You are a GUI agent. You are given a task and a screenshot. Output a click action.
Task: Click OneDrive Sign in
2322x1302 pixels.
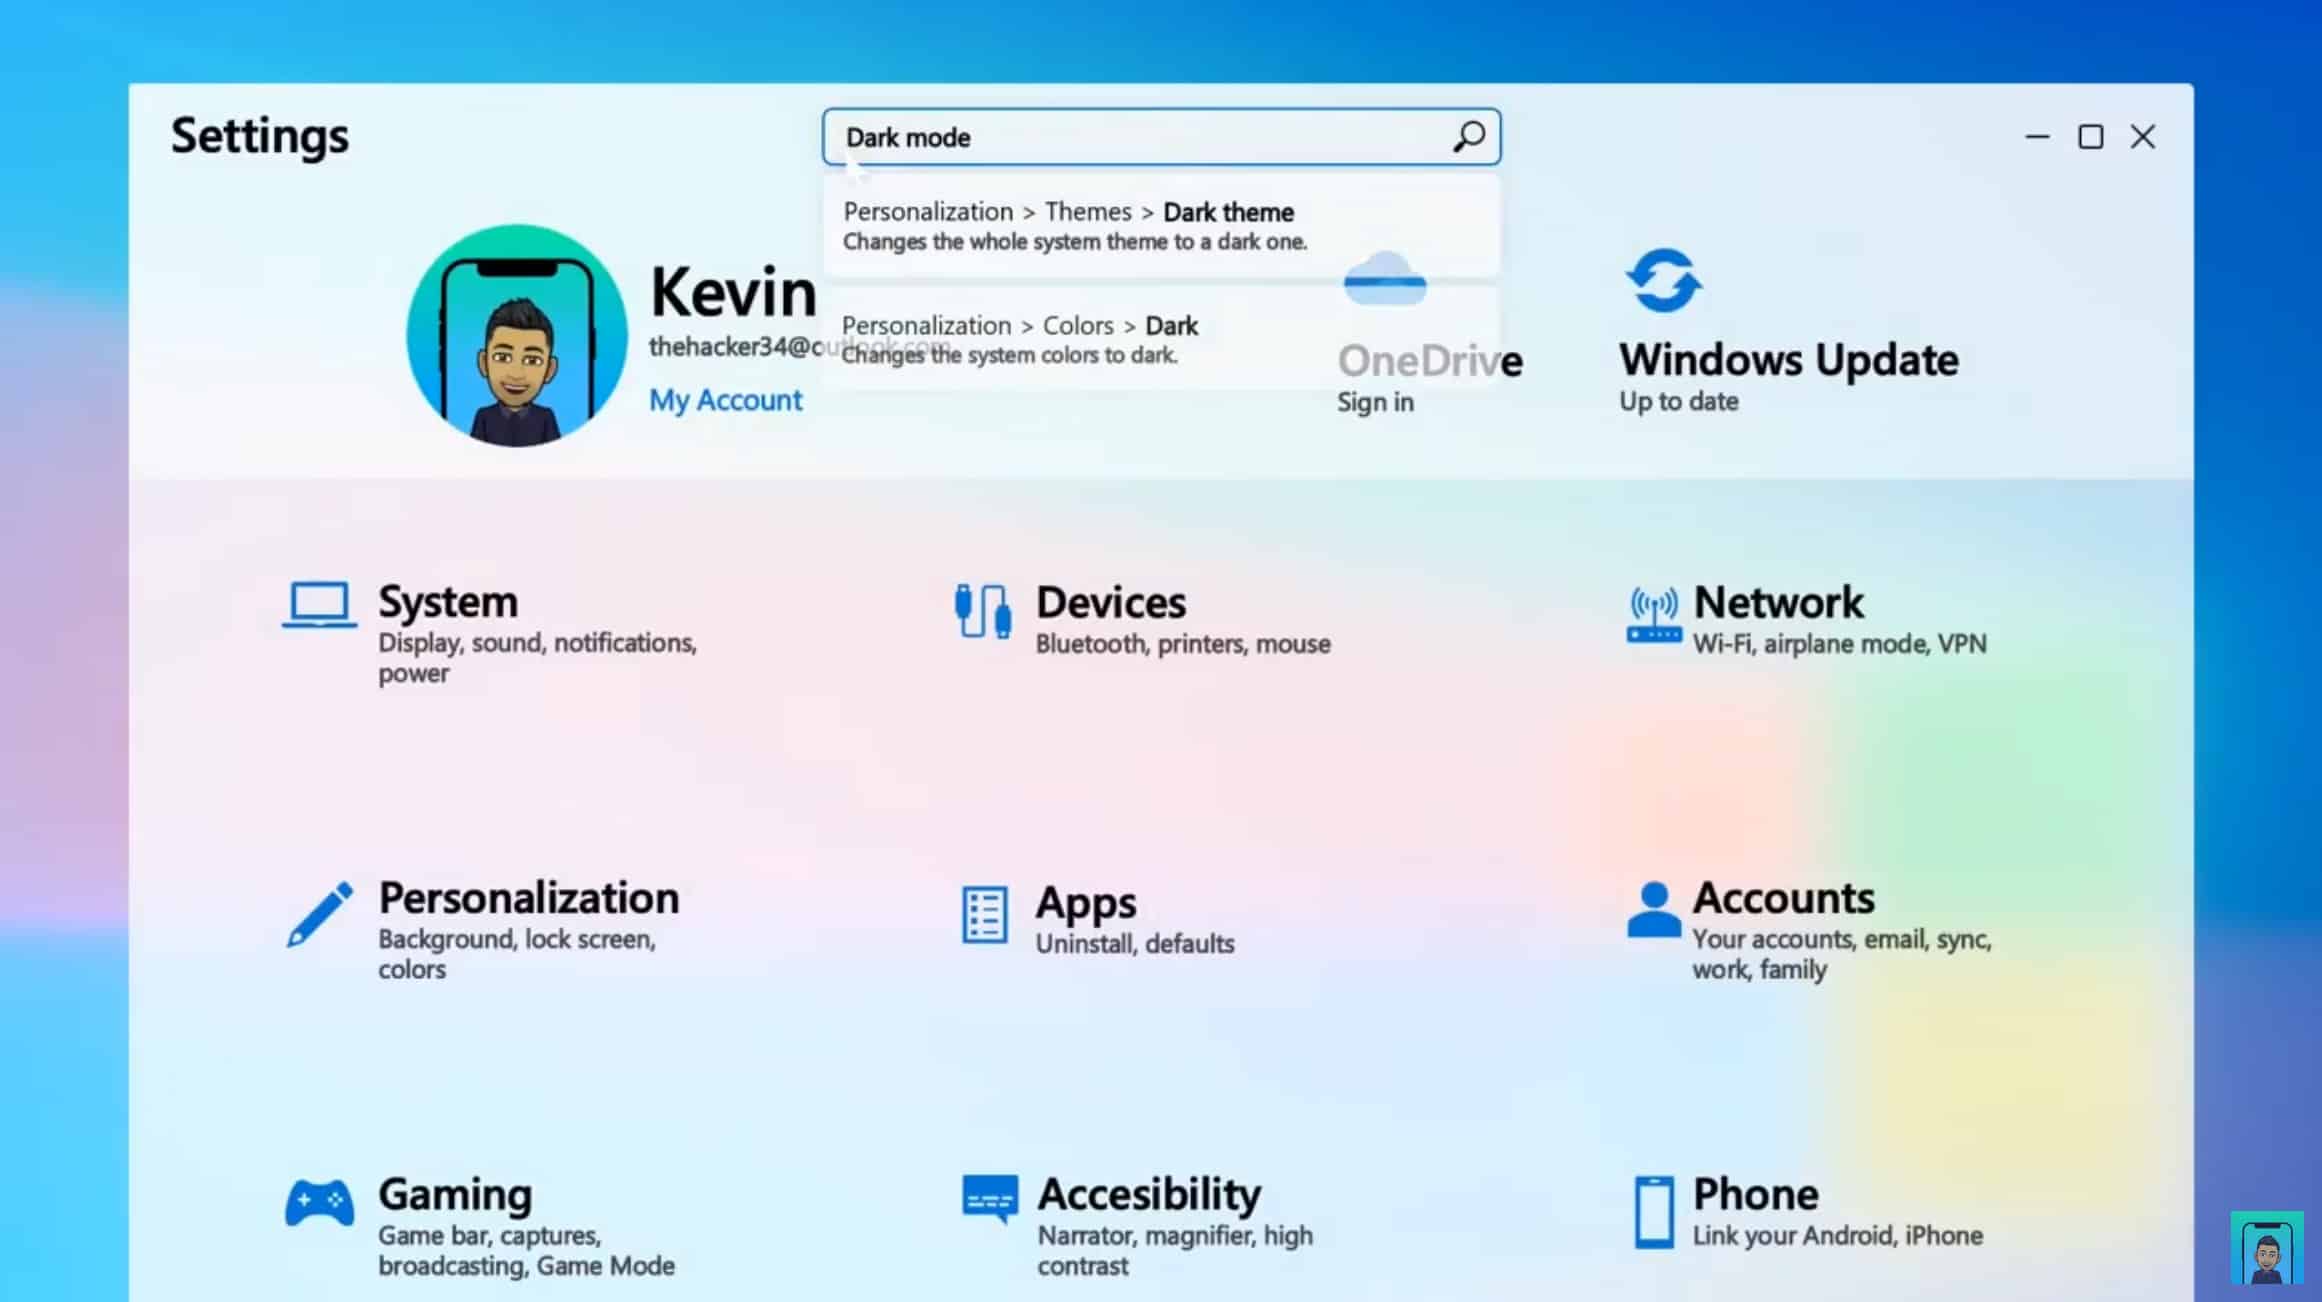pyautogui.click(x=1375, y=402)
